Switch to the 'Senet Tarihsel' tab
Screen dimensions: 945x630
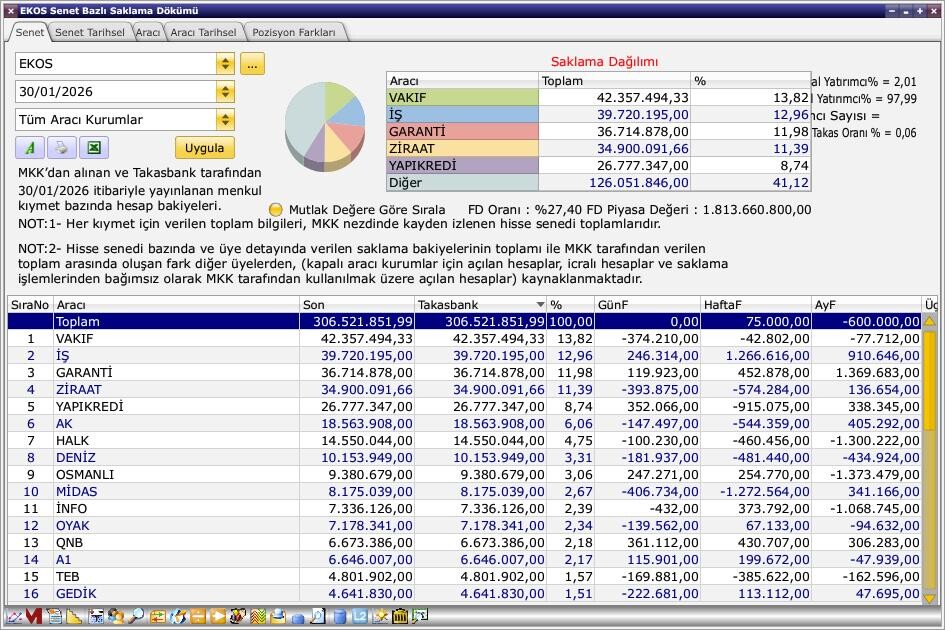pos(90,32)
